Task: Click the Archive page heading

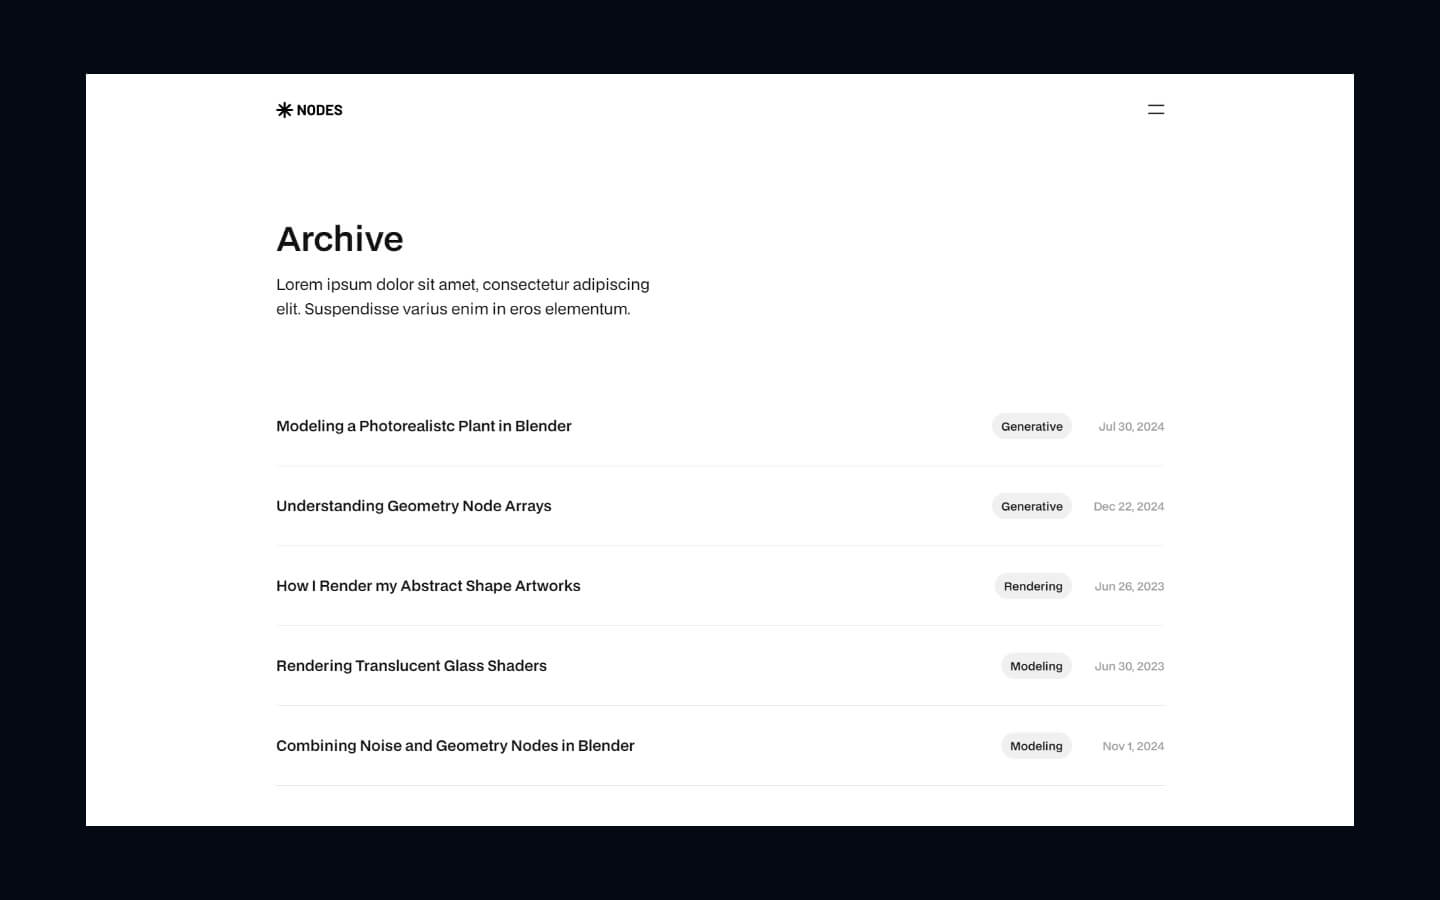Action: 340,239
